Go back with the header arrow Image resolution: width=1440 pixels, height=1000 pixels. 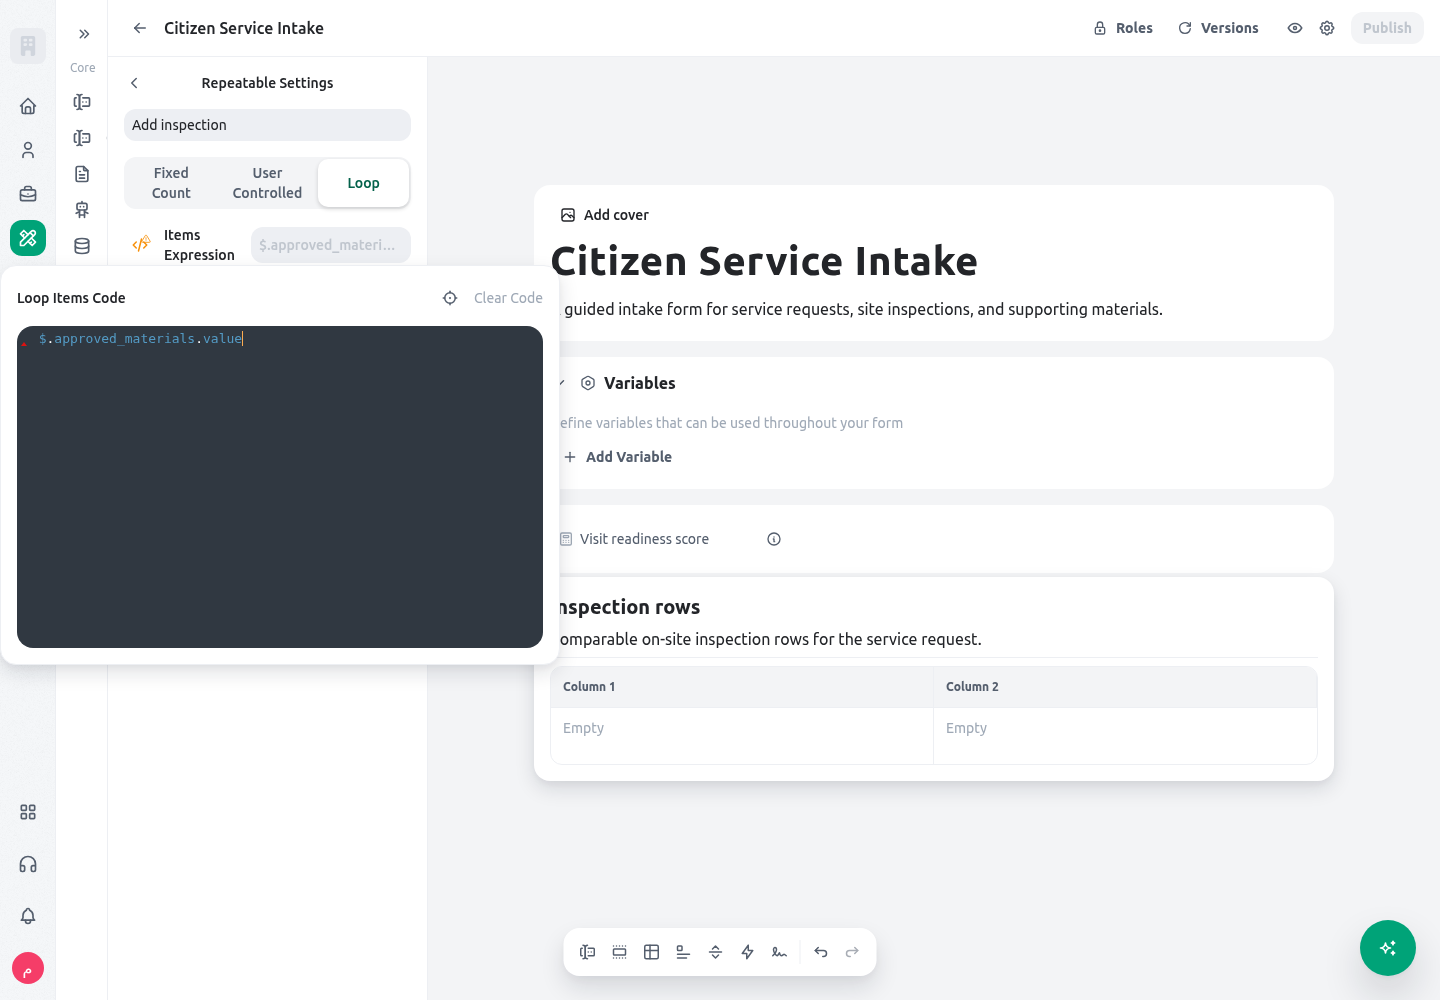click(140, 28)
